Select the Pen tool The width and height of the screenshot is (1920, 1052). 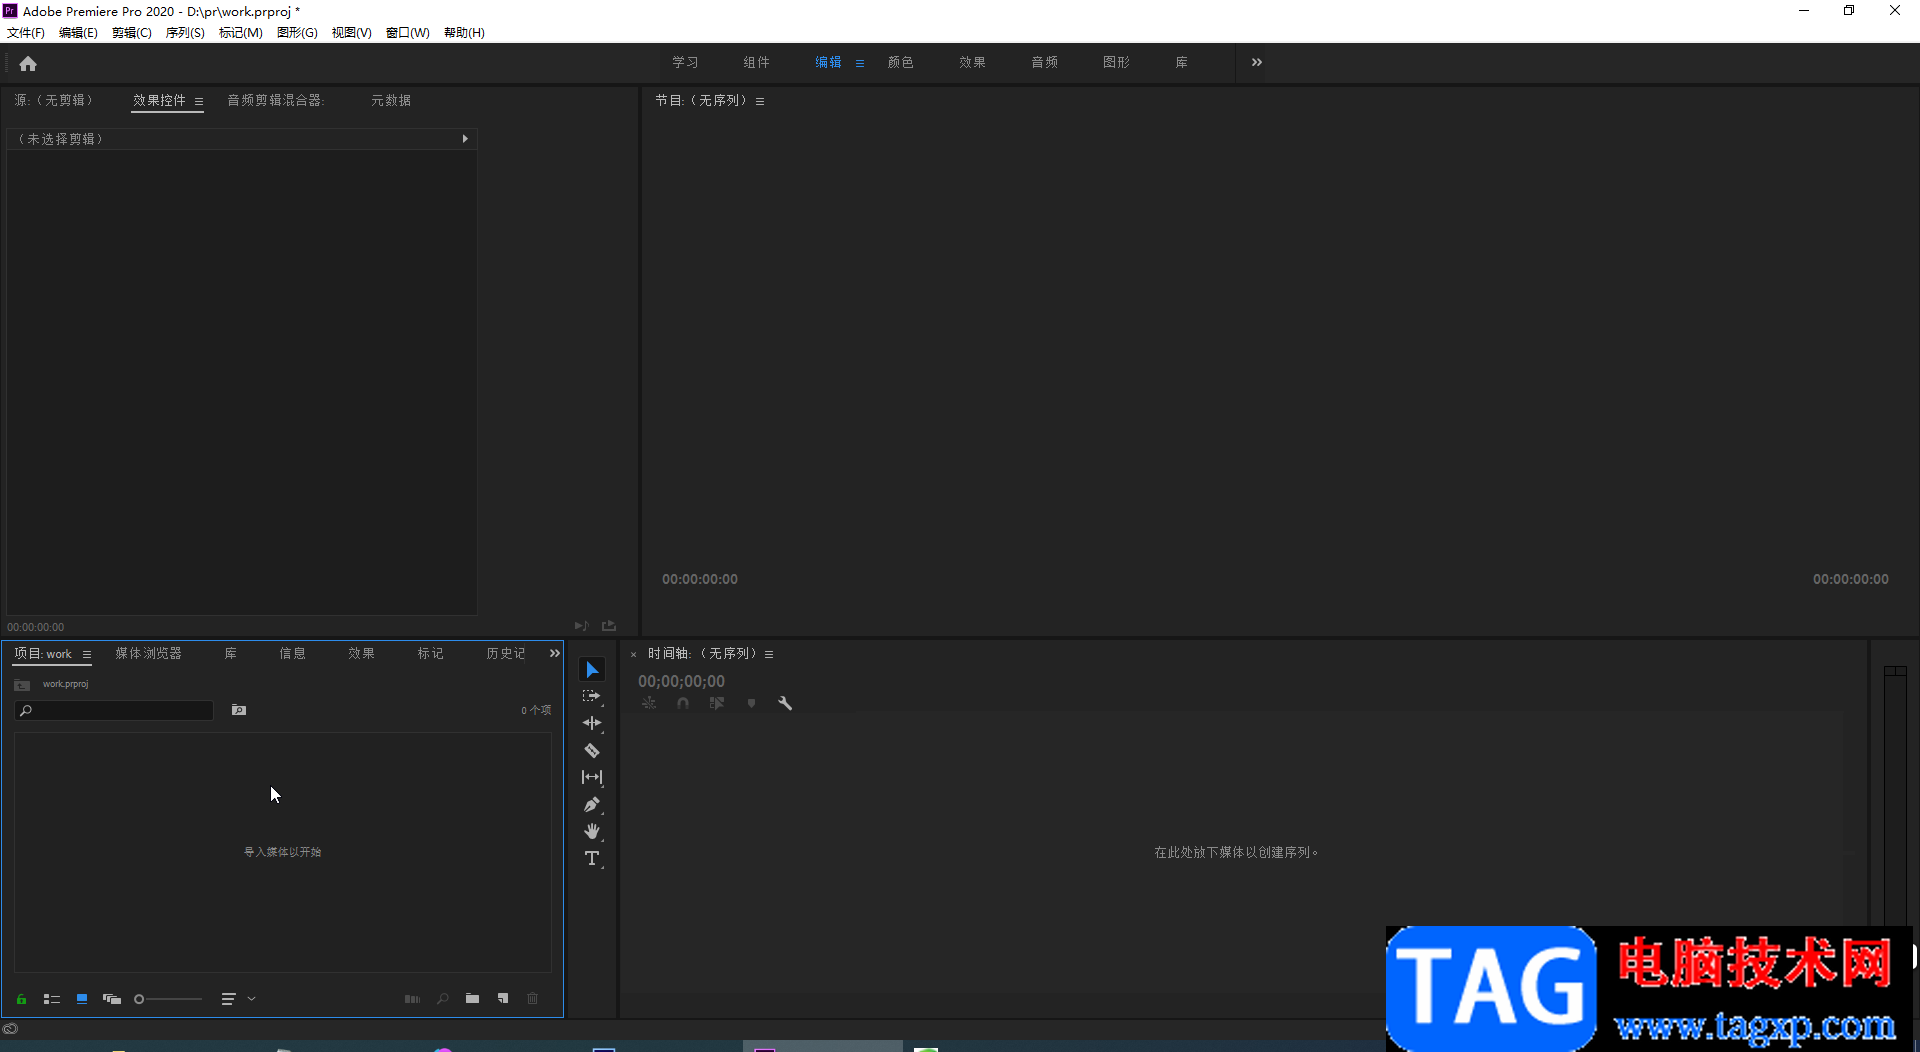coord(592,804)
